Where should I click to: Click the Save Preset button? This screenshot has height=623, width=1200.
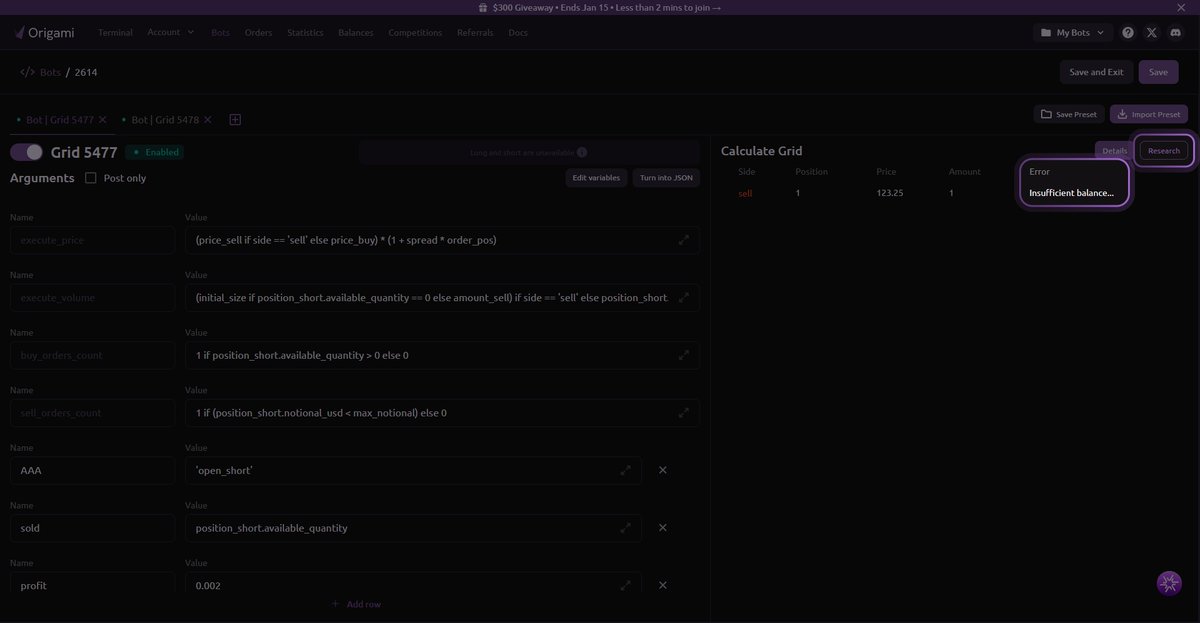click(x=1069, y=114)
